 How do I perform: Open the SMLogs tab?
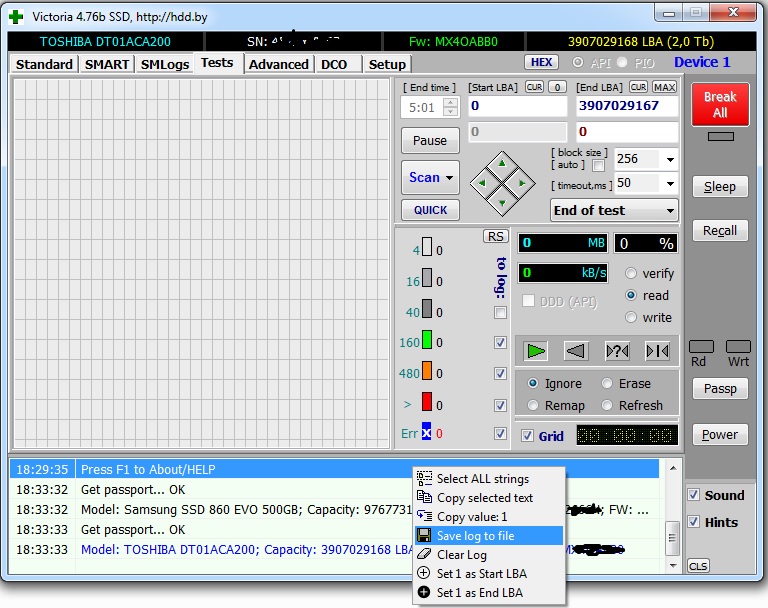click(165, 65)
